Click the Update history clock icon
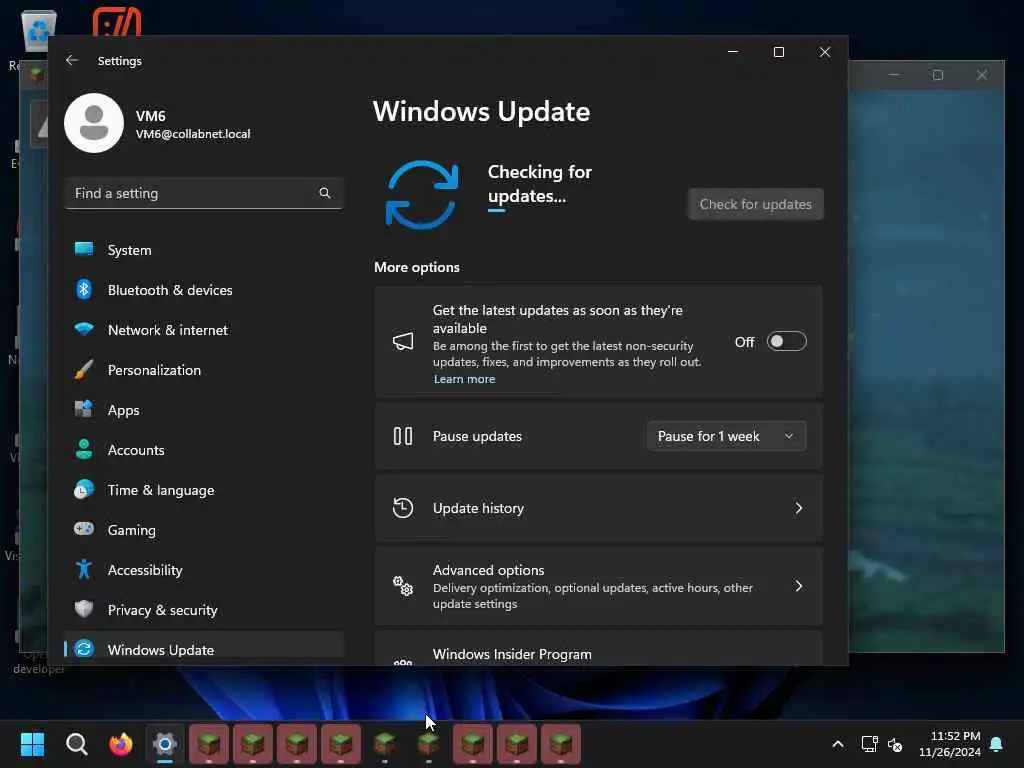This screenshot has height=768, width=1024. click(x=403, y=507)
